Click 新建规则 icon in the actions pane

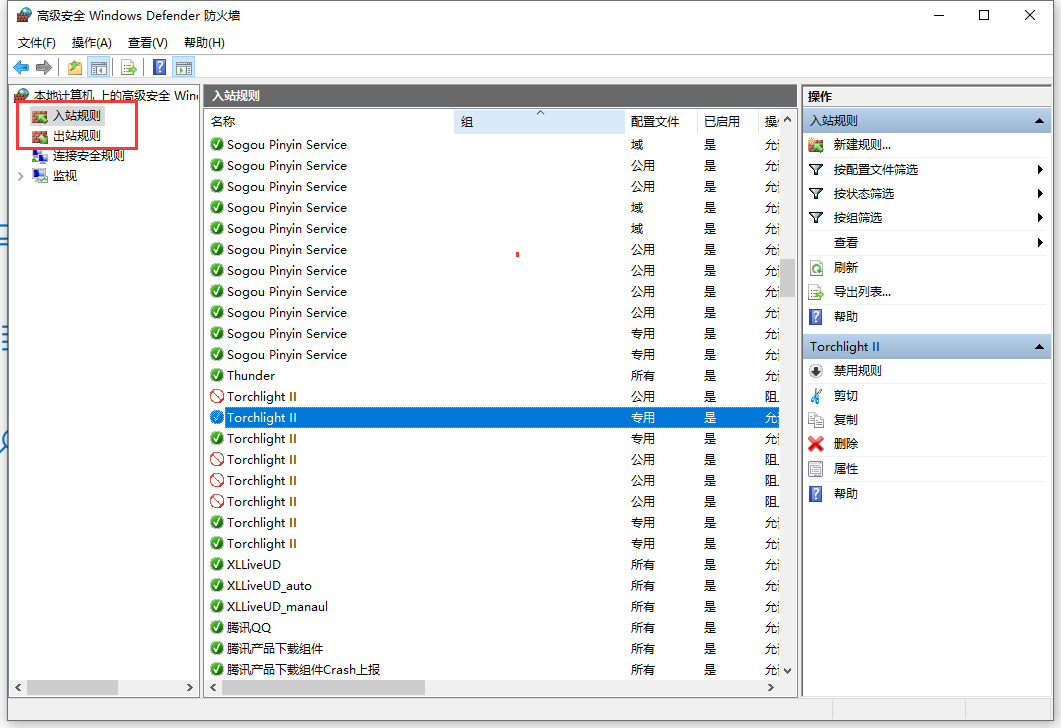(x=816, y=145)
